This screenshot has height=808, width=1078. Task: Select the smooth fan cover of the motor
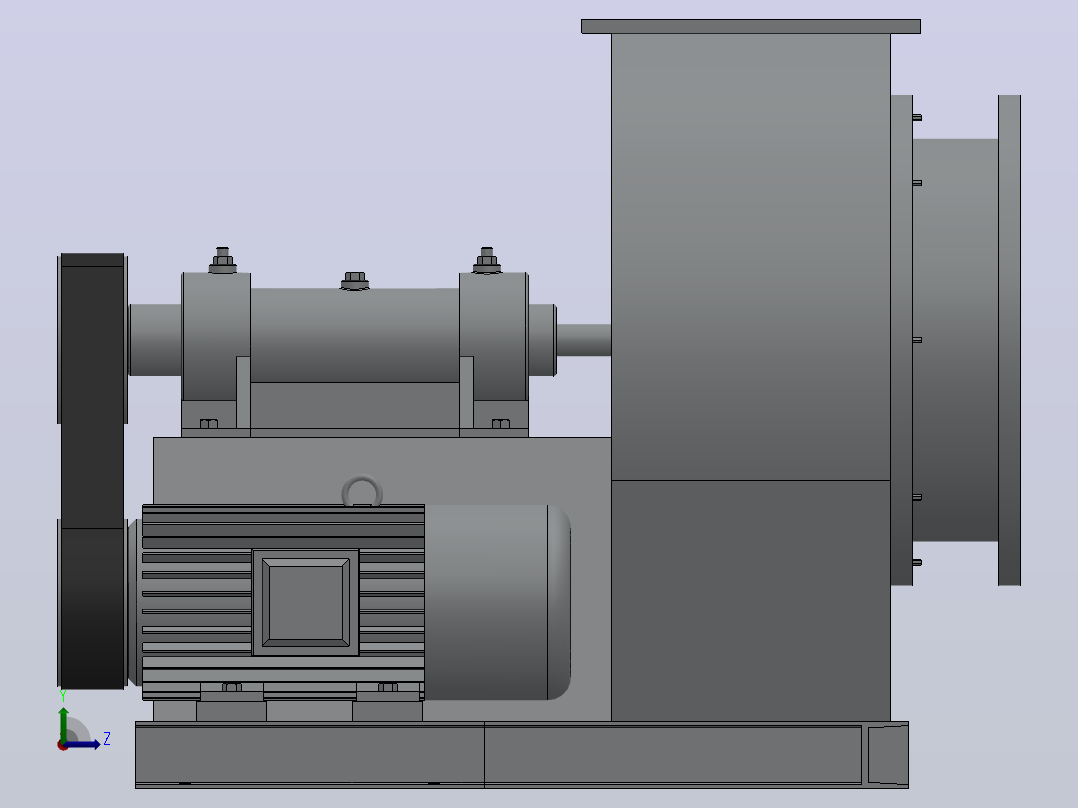click(x=497, y=602)
